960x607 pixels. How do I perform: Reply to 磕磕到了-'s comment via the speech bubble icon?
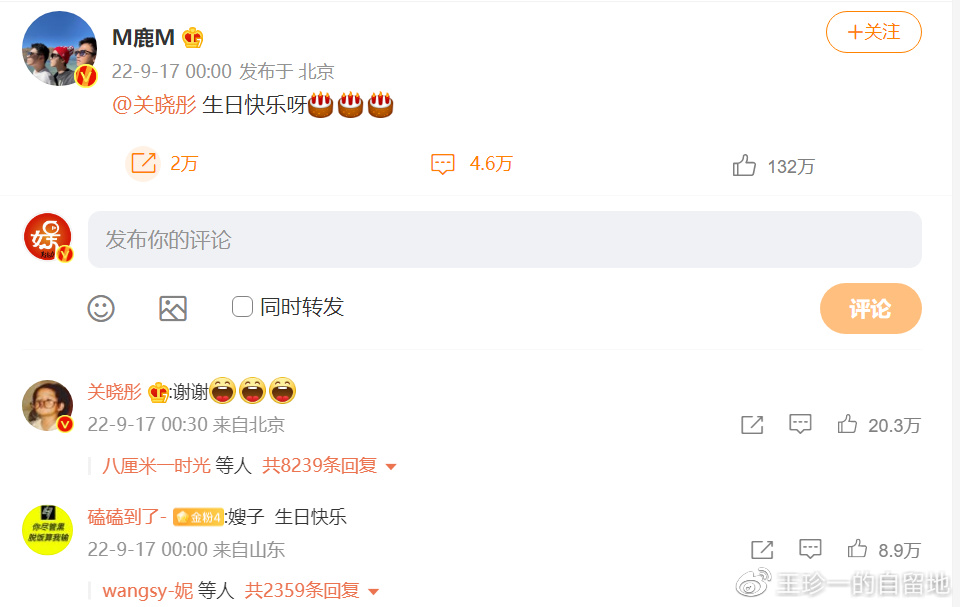810,549
